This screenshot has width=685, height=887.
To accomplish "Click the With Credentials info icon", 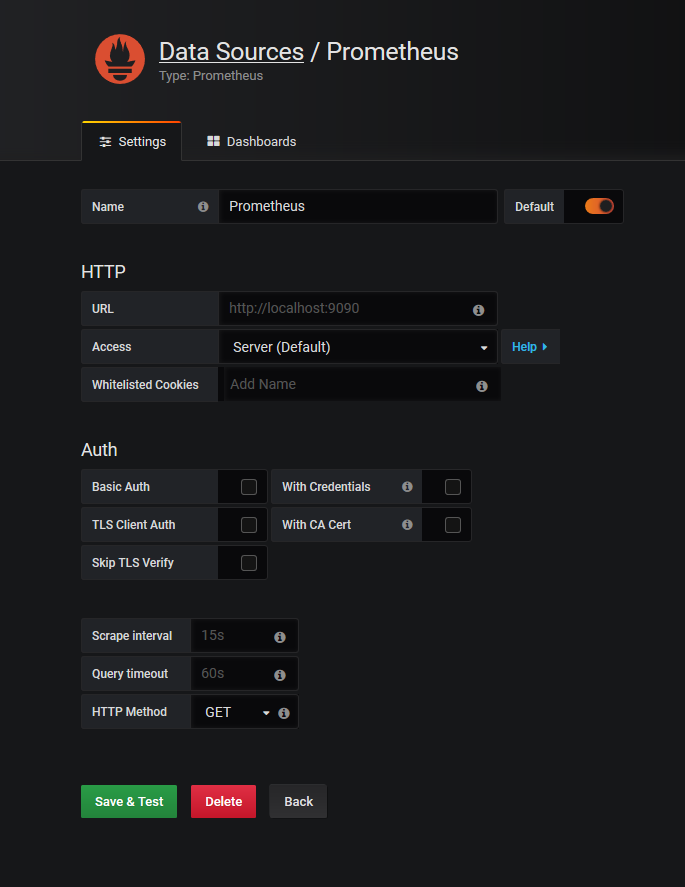I will pyautogui.click(x=407, y=486).
